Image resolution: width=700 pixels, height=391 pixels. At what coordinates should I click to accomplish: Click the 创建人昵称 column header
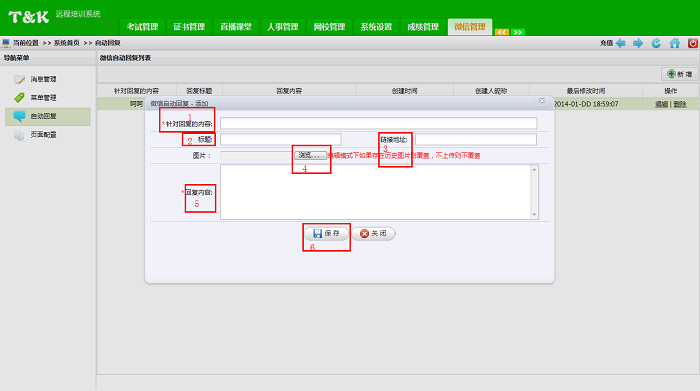491,91
